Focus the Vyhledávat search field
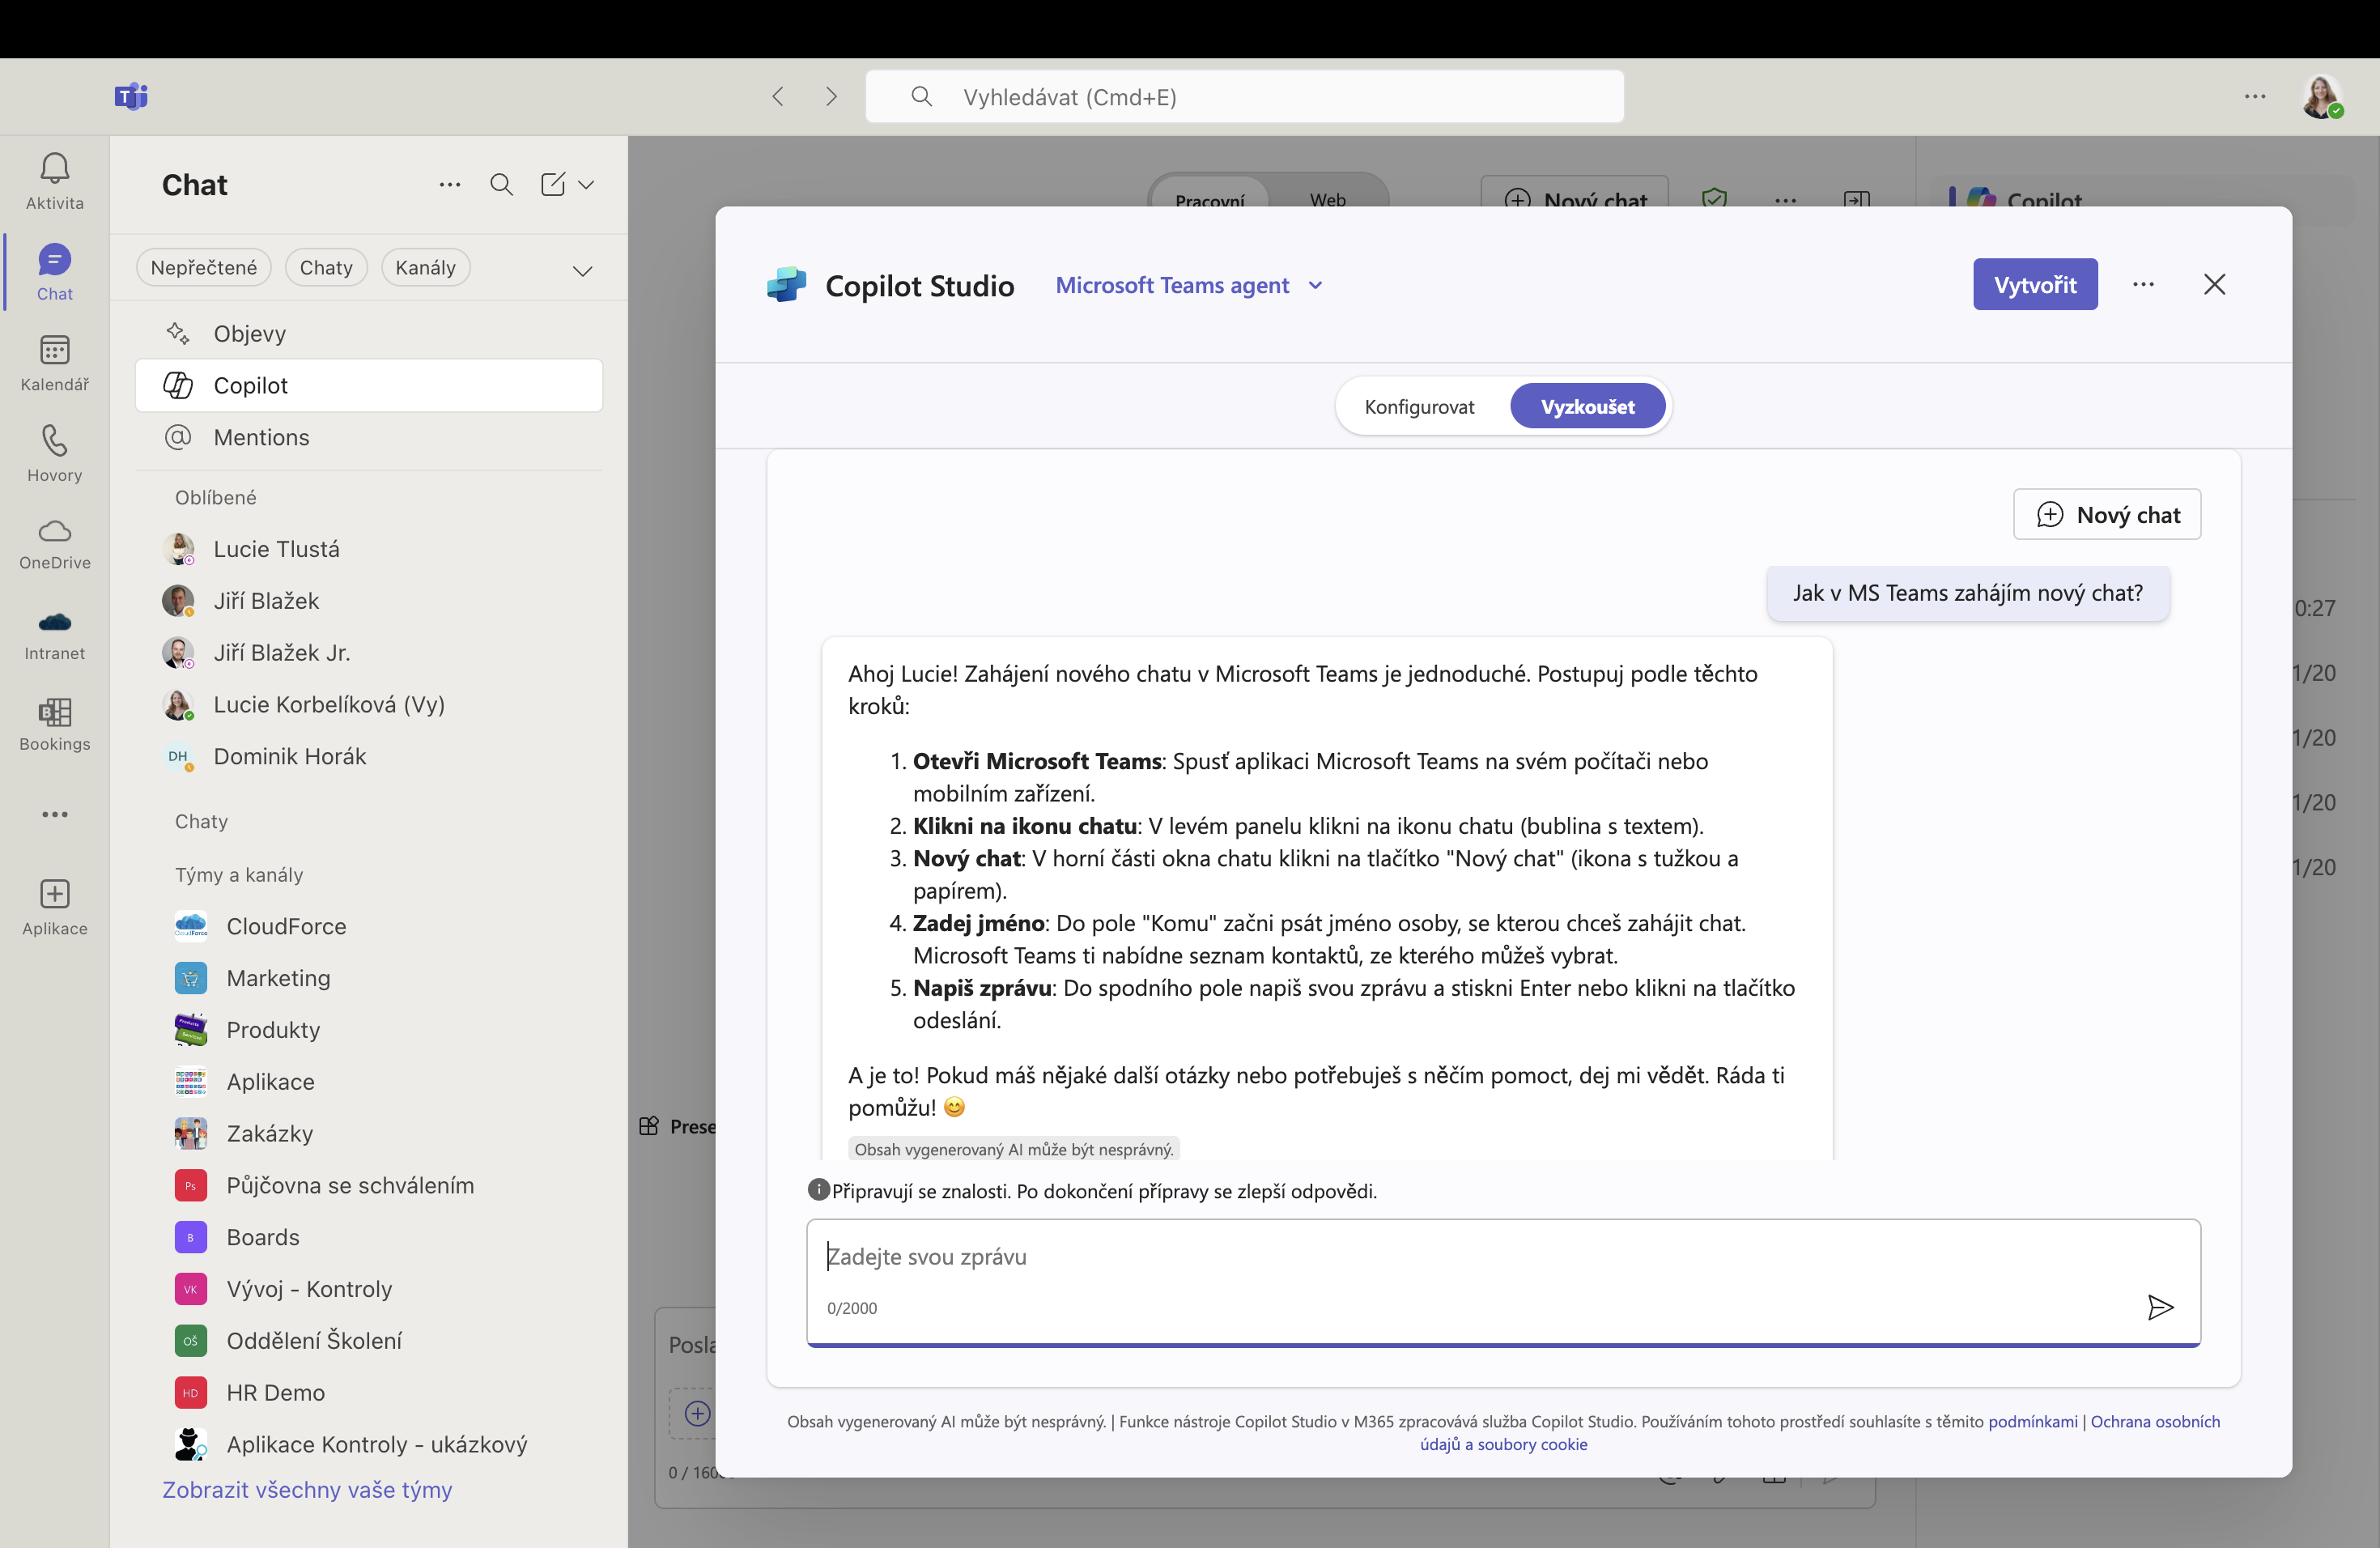 click(x=1244, y=96)
